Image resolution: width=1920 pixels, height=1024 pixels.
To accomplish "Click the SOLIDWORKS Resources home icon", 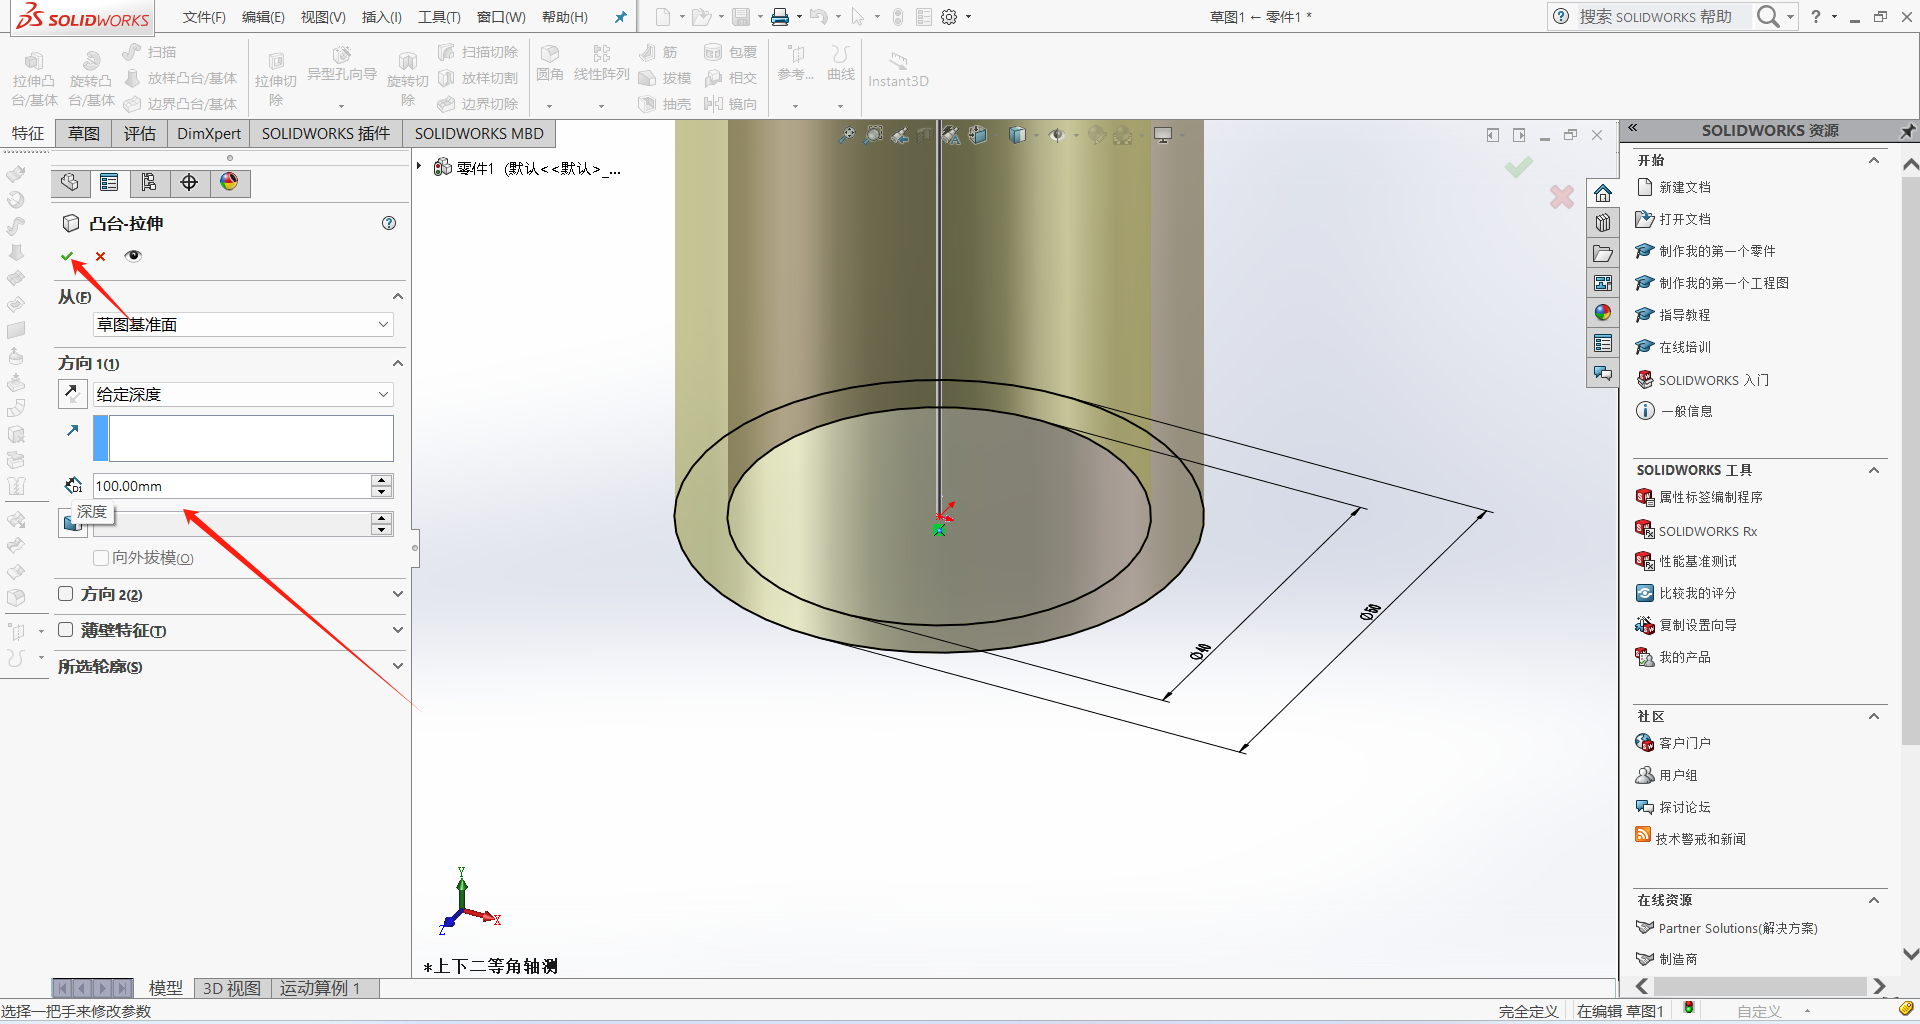I will coord(1603,193).
